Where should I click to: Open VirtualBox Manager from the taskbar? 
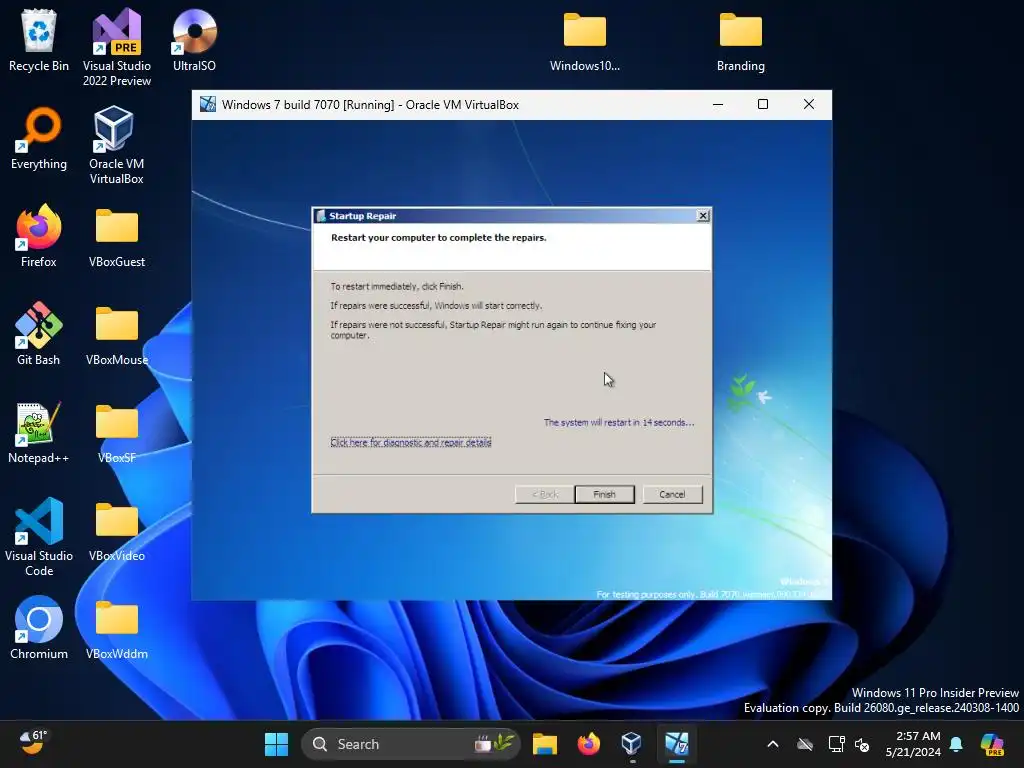tap(632, 744)
